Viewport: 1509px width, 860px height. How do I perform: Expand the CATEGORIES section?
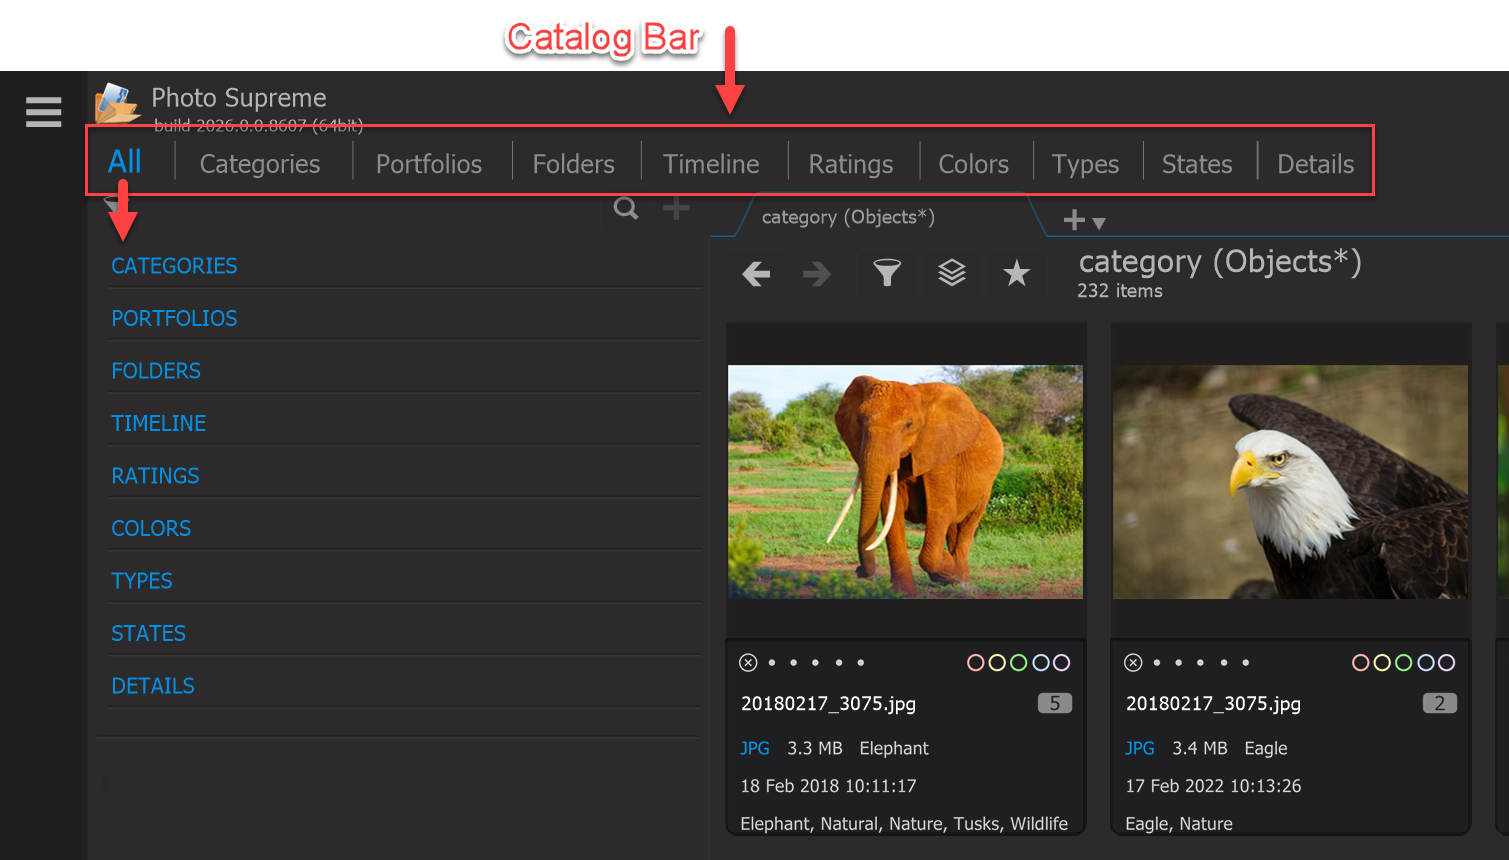[174, 266]
